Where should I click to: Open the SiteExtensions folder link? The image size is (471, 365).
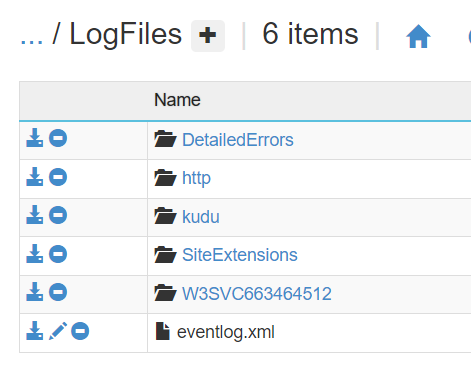pyautogui.click(x=240, y=255)
